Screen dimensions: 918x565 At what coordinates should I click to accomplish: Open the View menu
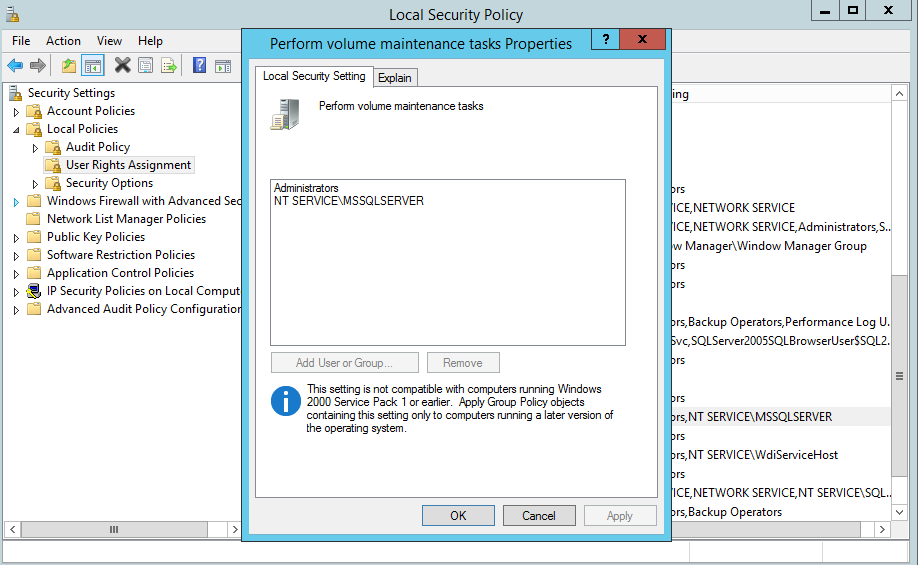109,41
